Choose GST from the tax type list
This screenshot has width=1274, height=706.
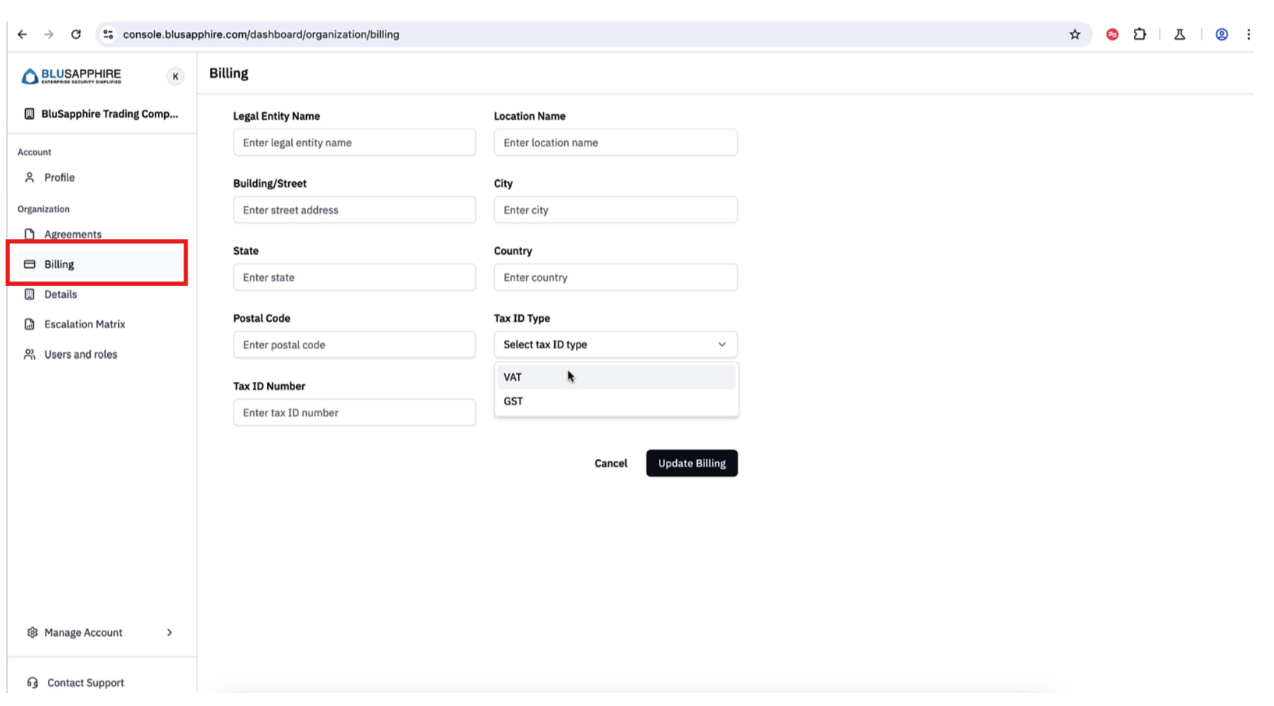[513, 401]
